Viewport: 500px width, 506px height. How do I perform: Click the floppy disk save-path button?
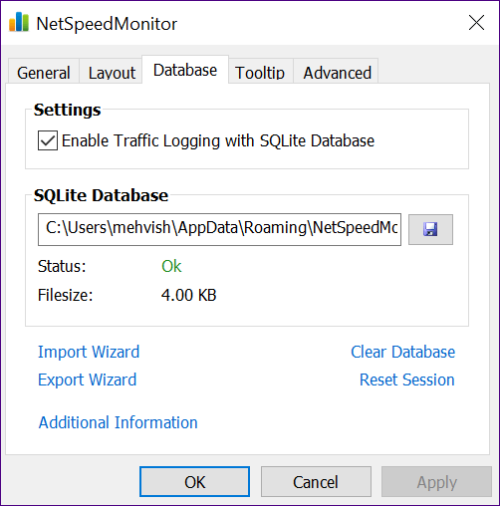[x=430, y=229]
